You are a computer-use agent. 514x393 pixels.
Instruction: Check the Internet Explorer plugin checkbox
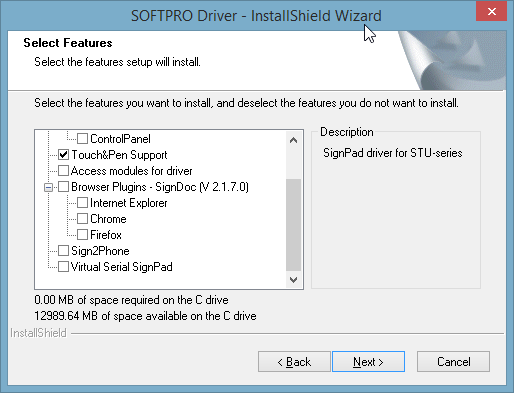pyautogui.click(x=82, y=203)
